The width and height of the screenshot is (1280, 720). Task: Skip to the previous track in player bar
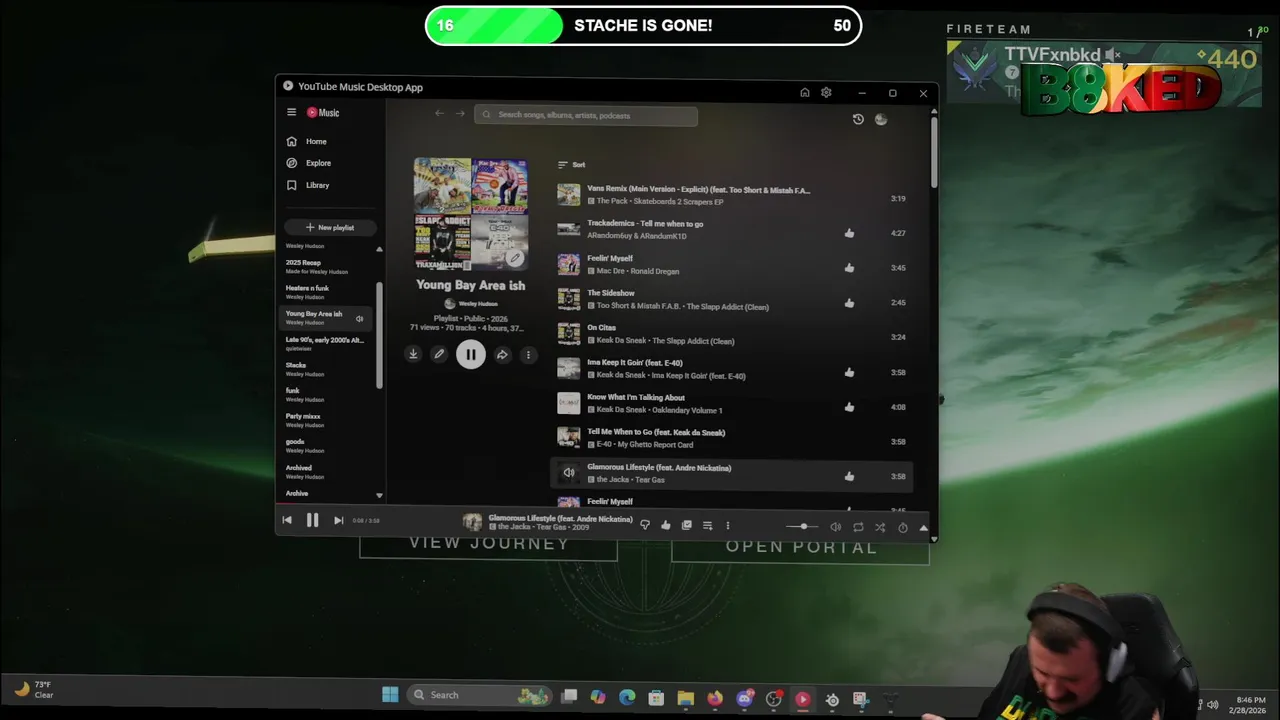pyautogui.click(x=287, y=520)
